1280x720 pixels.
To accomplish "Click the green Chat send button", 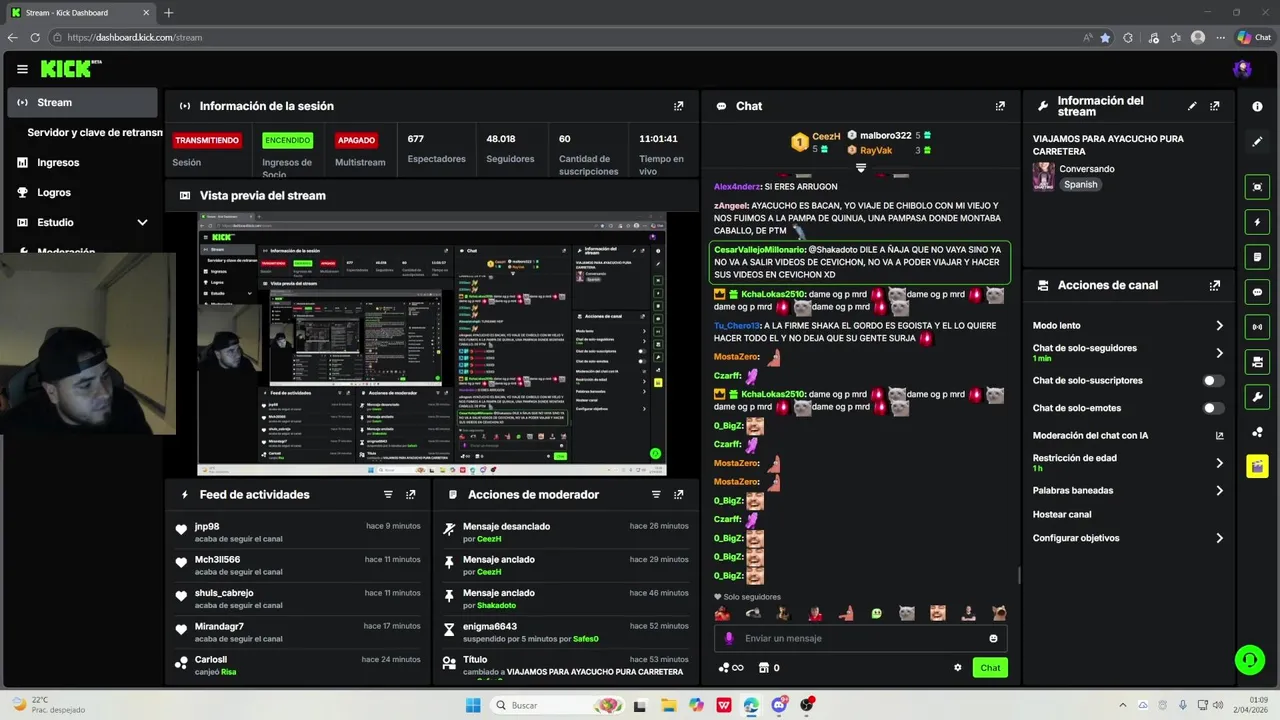I will (990, 667).
